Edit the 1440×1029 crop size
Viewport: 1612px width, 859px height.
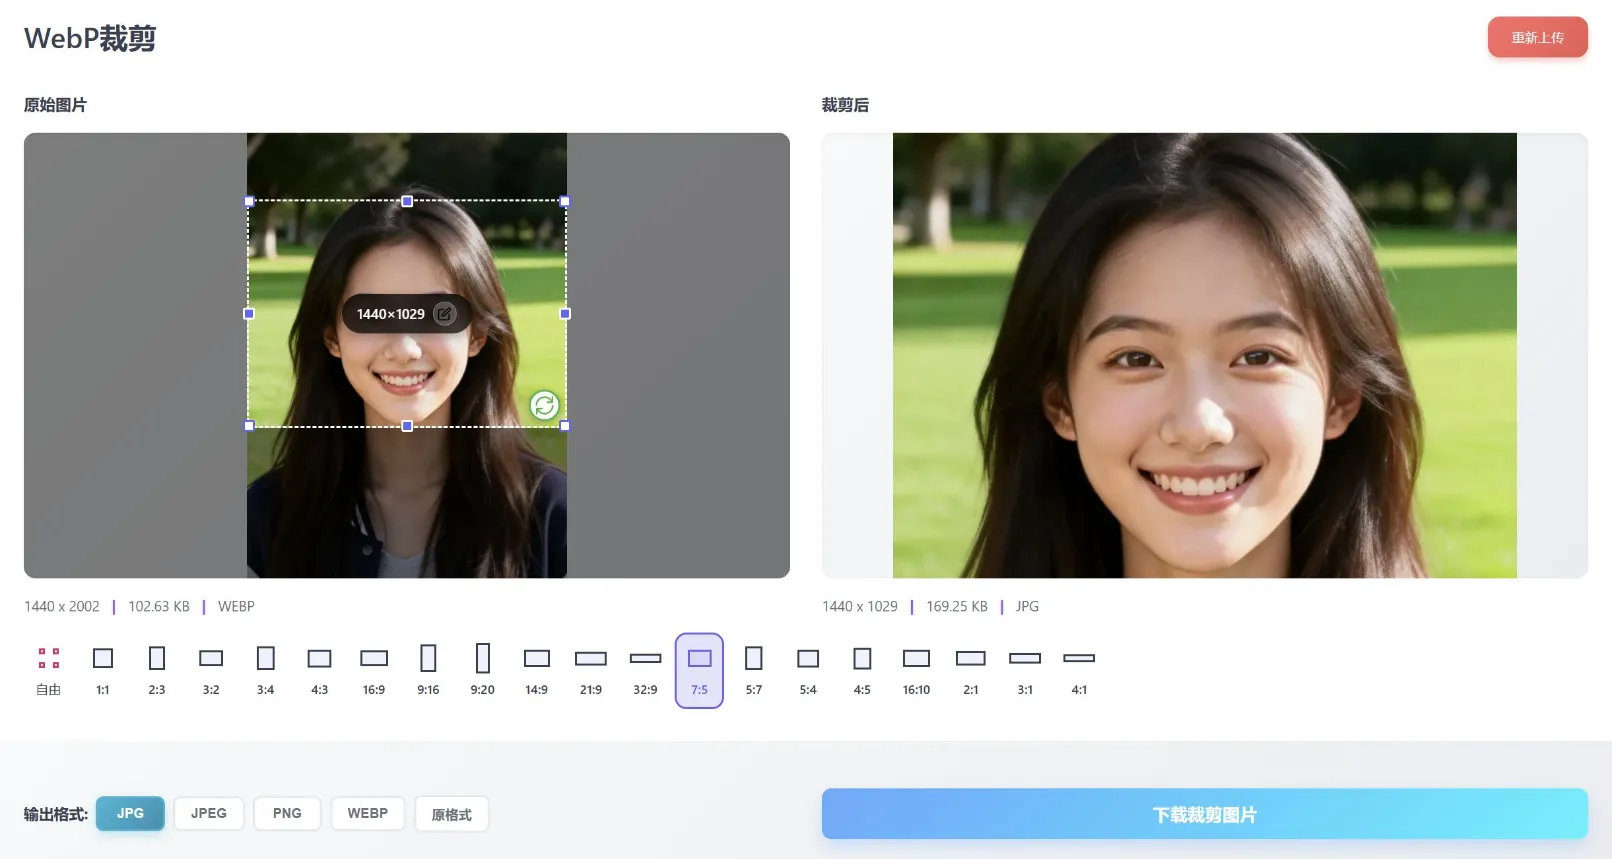pos(445,314)
